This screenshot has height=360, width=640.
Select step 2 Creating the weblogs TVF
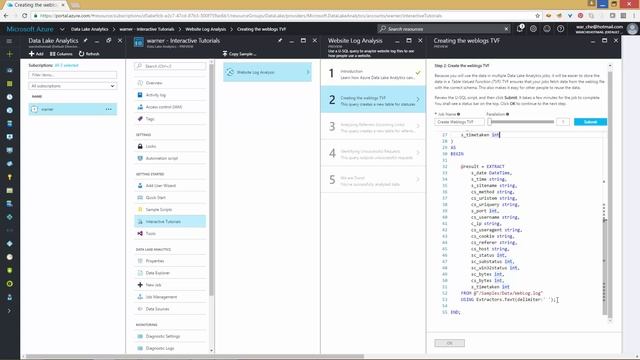(373, 100)
